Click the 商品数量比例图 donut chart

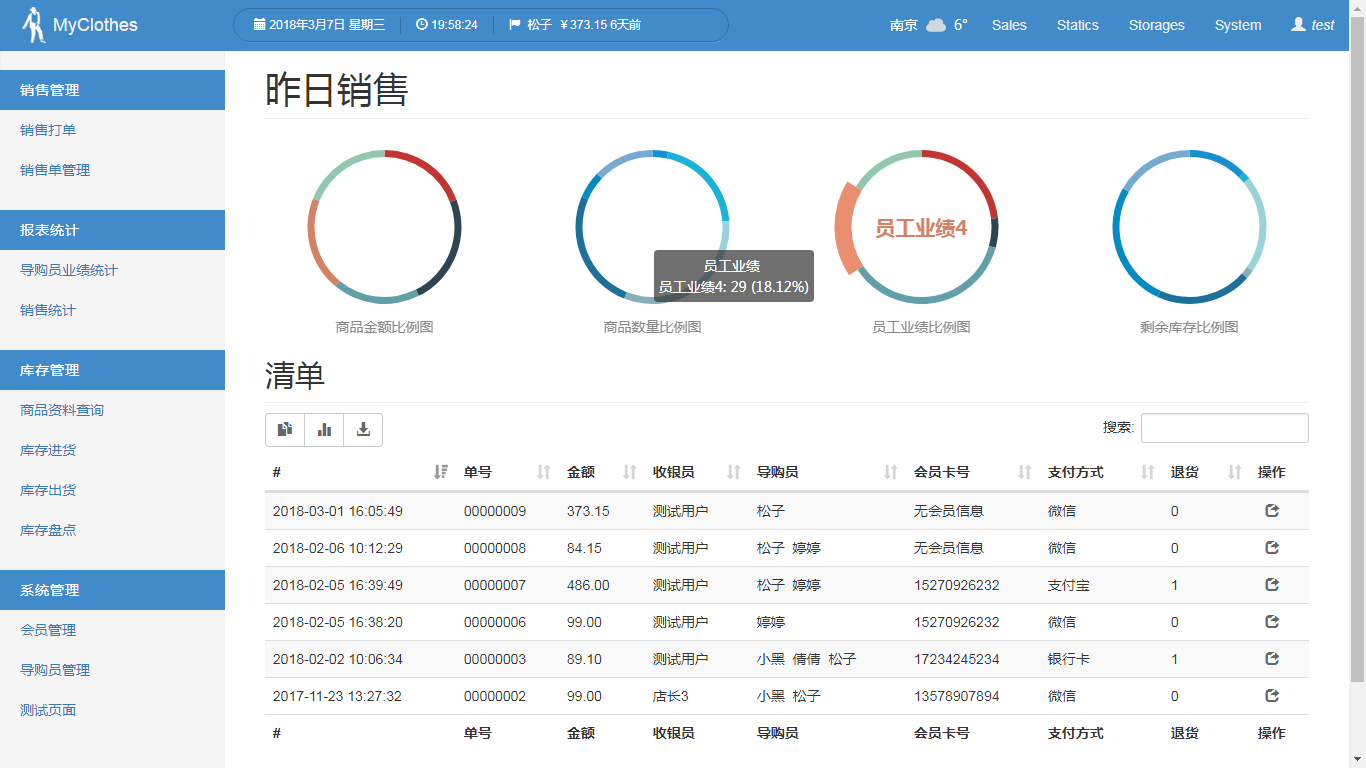653,227
